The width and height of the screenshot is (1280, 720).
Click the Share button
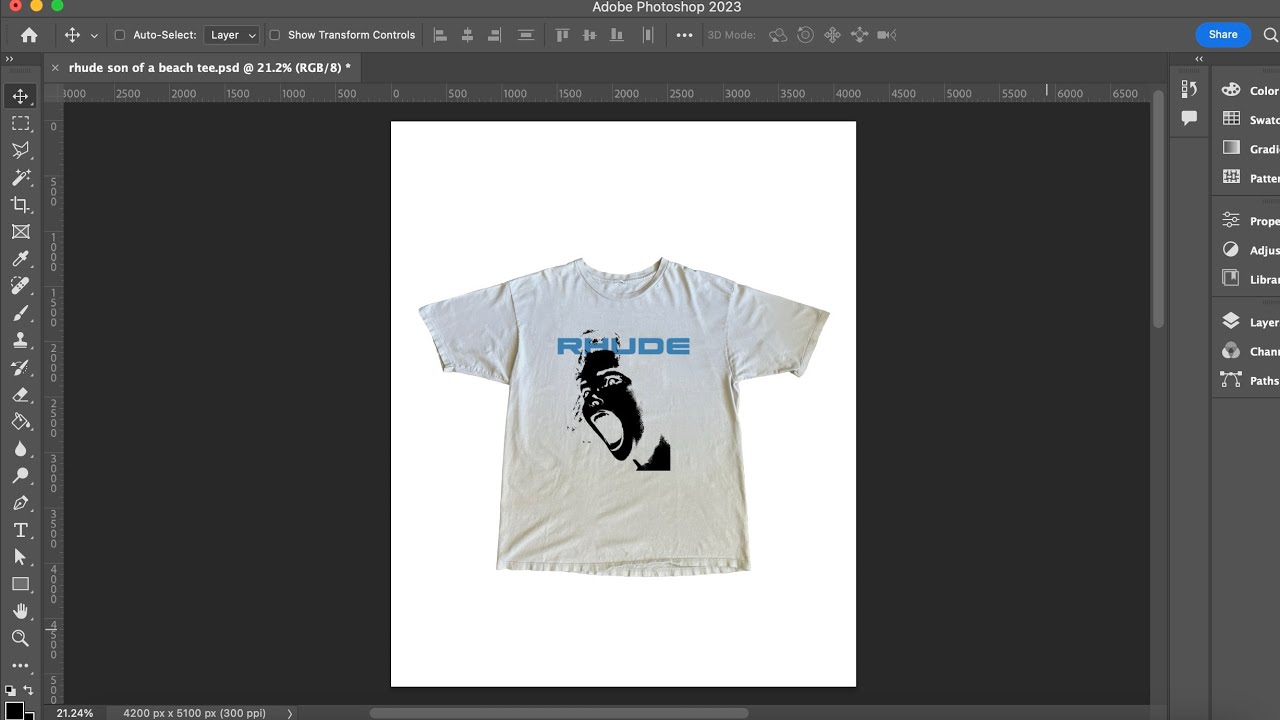click(x=1223, y=35)
